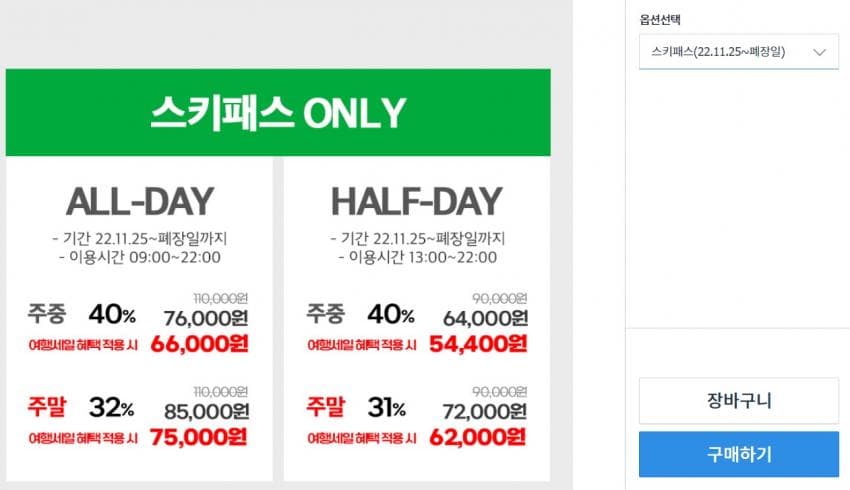Click the chevron arrow in option selector
Image resolution: width=850 pixels, height=490 pixels.
pos(821,52)
